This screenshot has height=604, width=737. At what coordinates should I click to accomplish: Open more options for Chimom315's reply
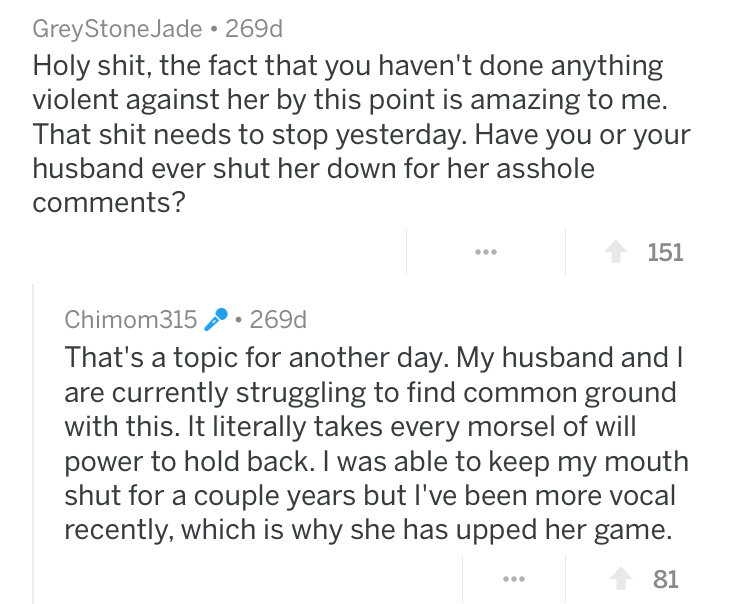pos(514,579)
